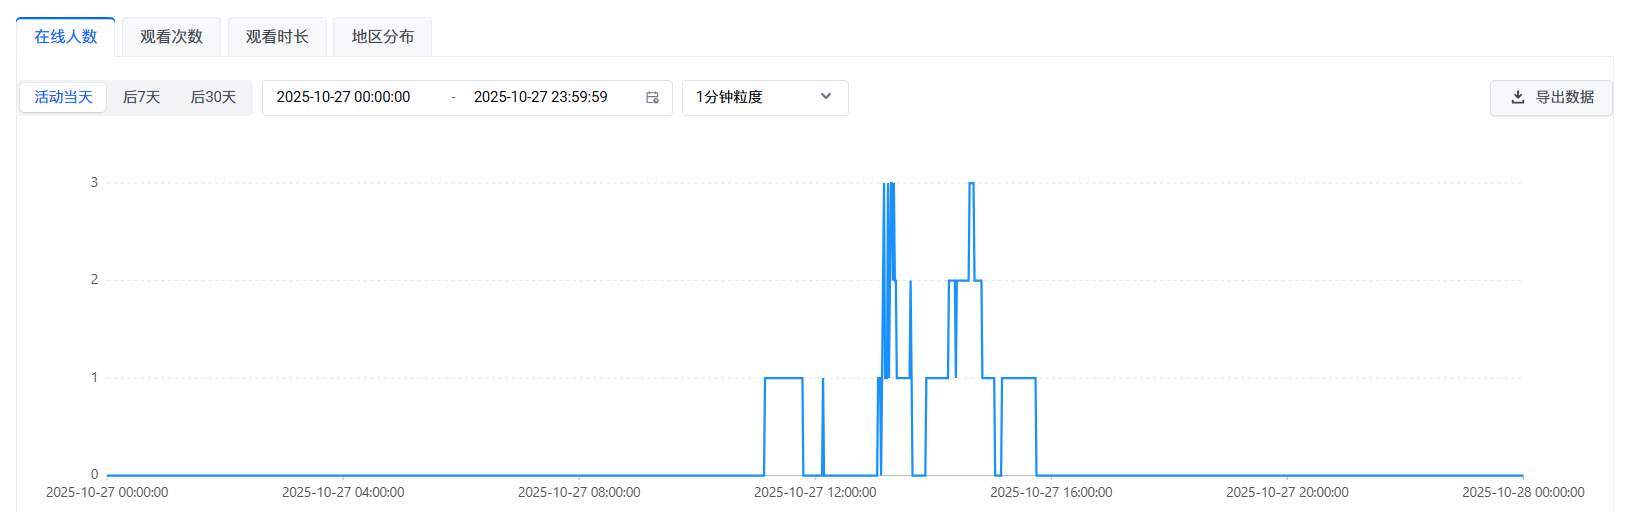Click the 2025-10-27 08:00:00 axis label
1634x512 pixels.
(x=579, y=492)
